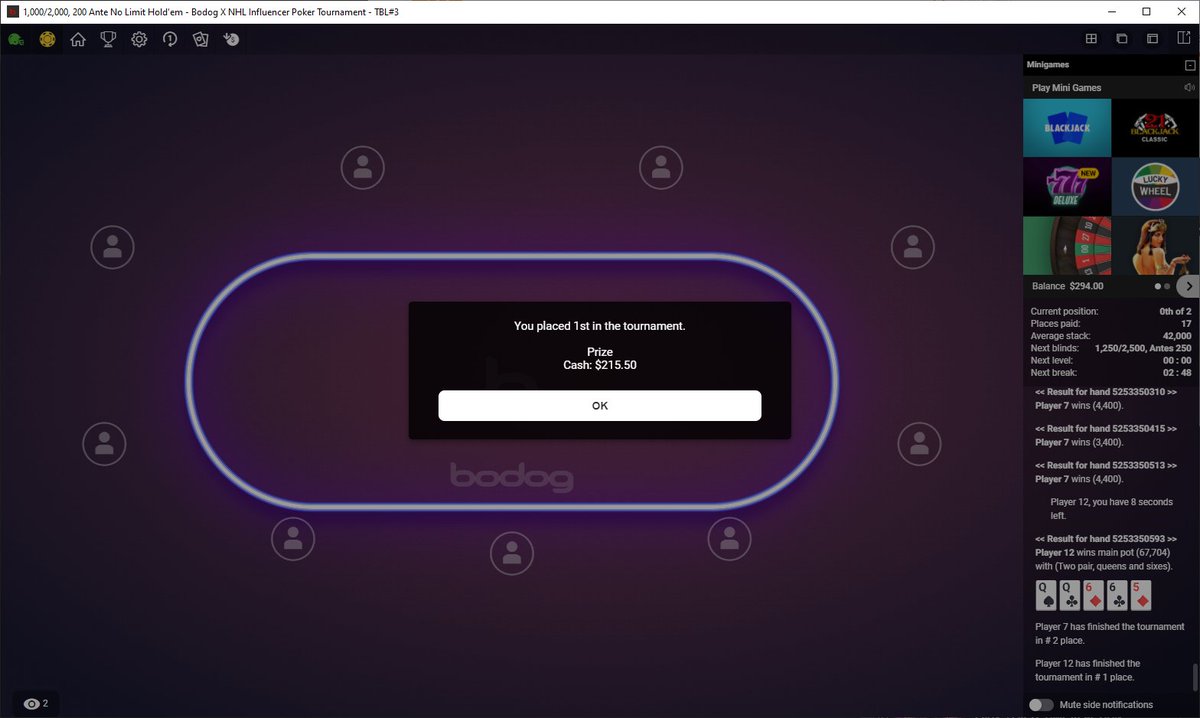Click the 'Places paid: 17' row
Viewport: 1200px width, 718px height.
pos(1111,324)
